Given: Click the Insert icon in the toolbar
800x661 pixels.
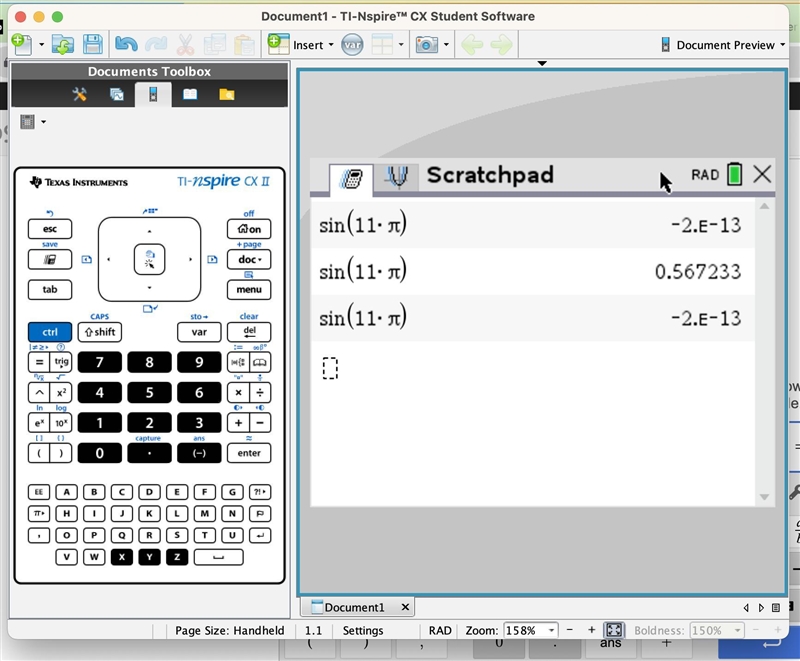Looking at the screenshot, I should click(278, 44).
